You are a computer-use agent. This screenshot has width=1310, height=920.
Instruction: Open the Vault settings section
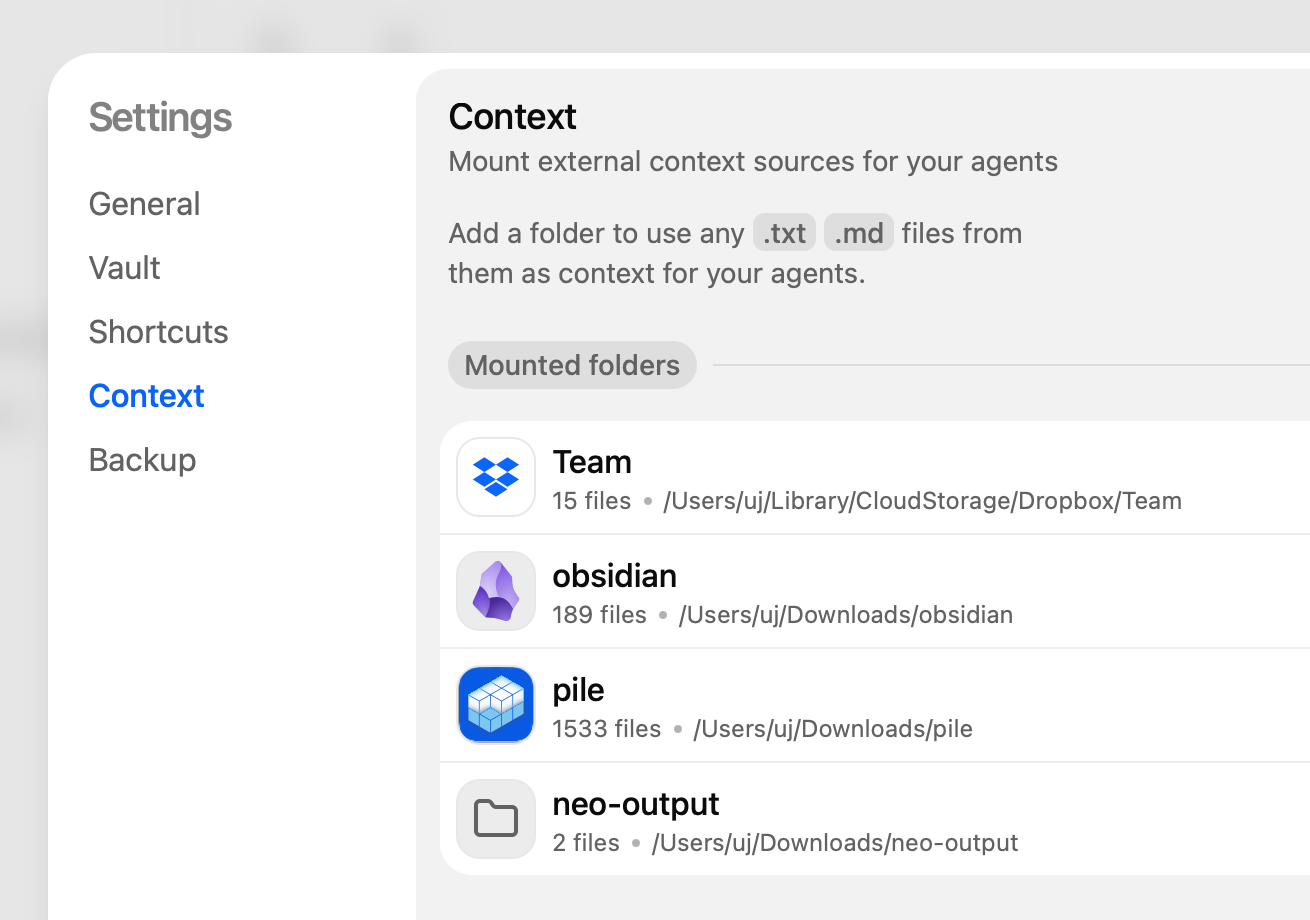[x=124, y=268]
